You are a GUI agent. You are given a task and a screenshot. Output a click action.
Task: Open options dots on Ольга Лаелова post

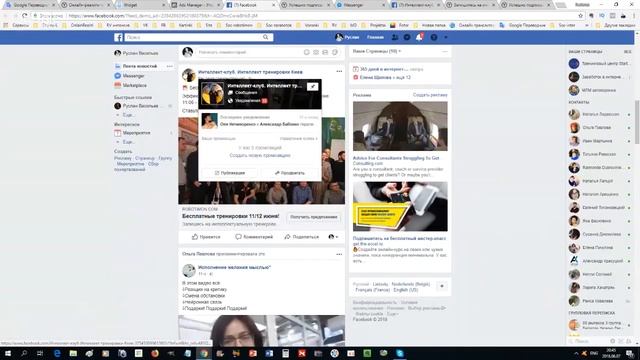pyautogui.click(x=339, y=254)
